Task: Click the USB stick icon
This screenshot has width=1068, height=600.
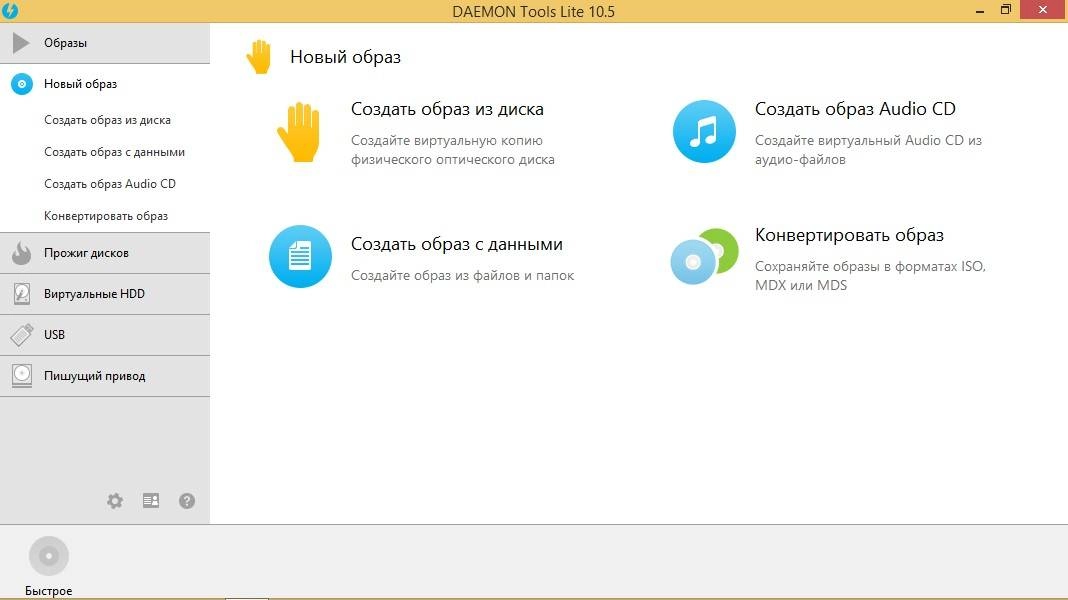Action: coord(22,335)
